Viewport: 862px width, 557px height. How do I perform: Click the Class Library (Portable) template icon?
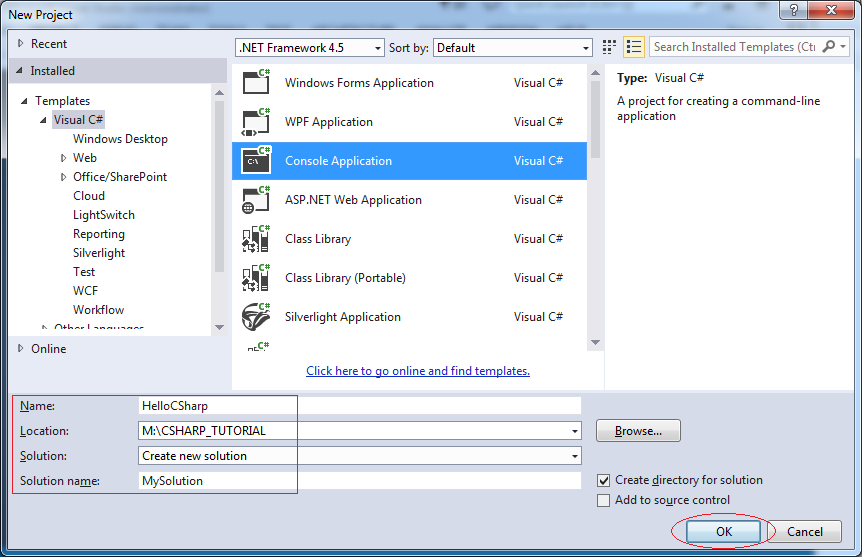point(256,278)
